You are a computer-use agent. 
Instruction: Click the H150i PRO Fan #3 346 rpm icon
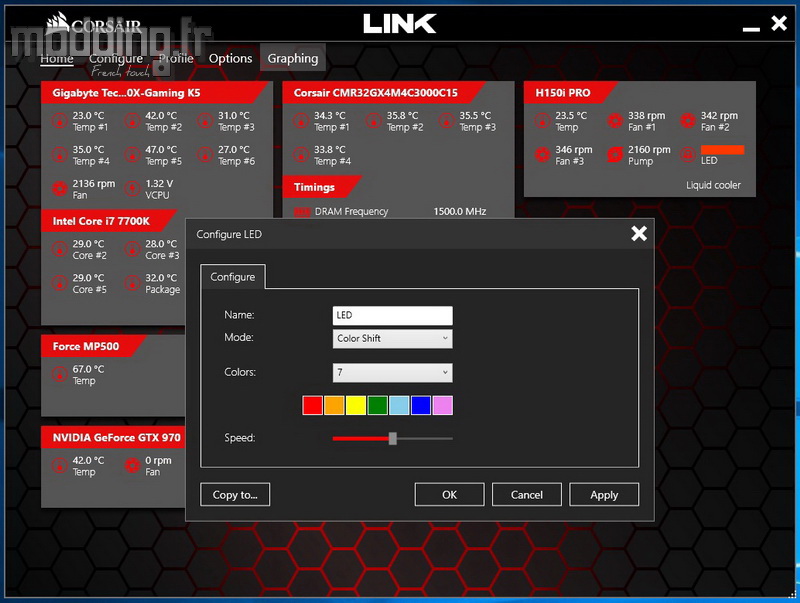542,155
